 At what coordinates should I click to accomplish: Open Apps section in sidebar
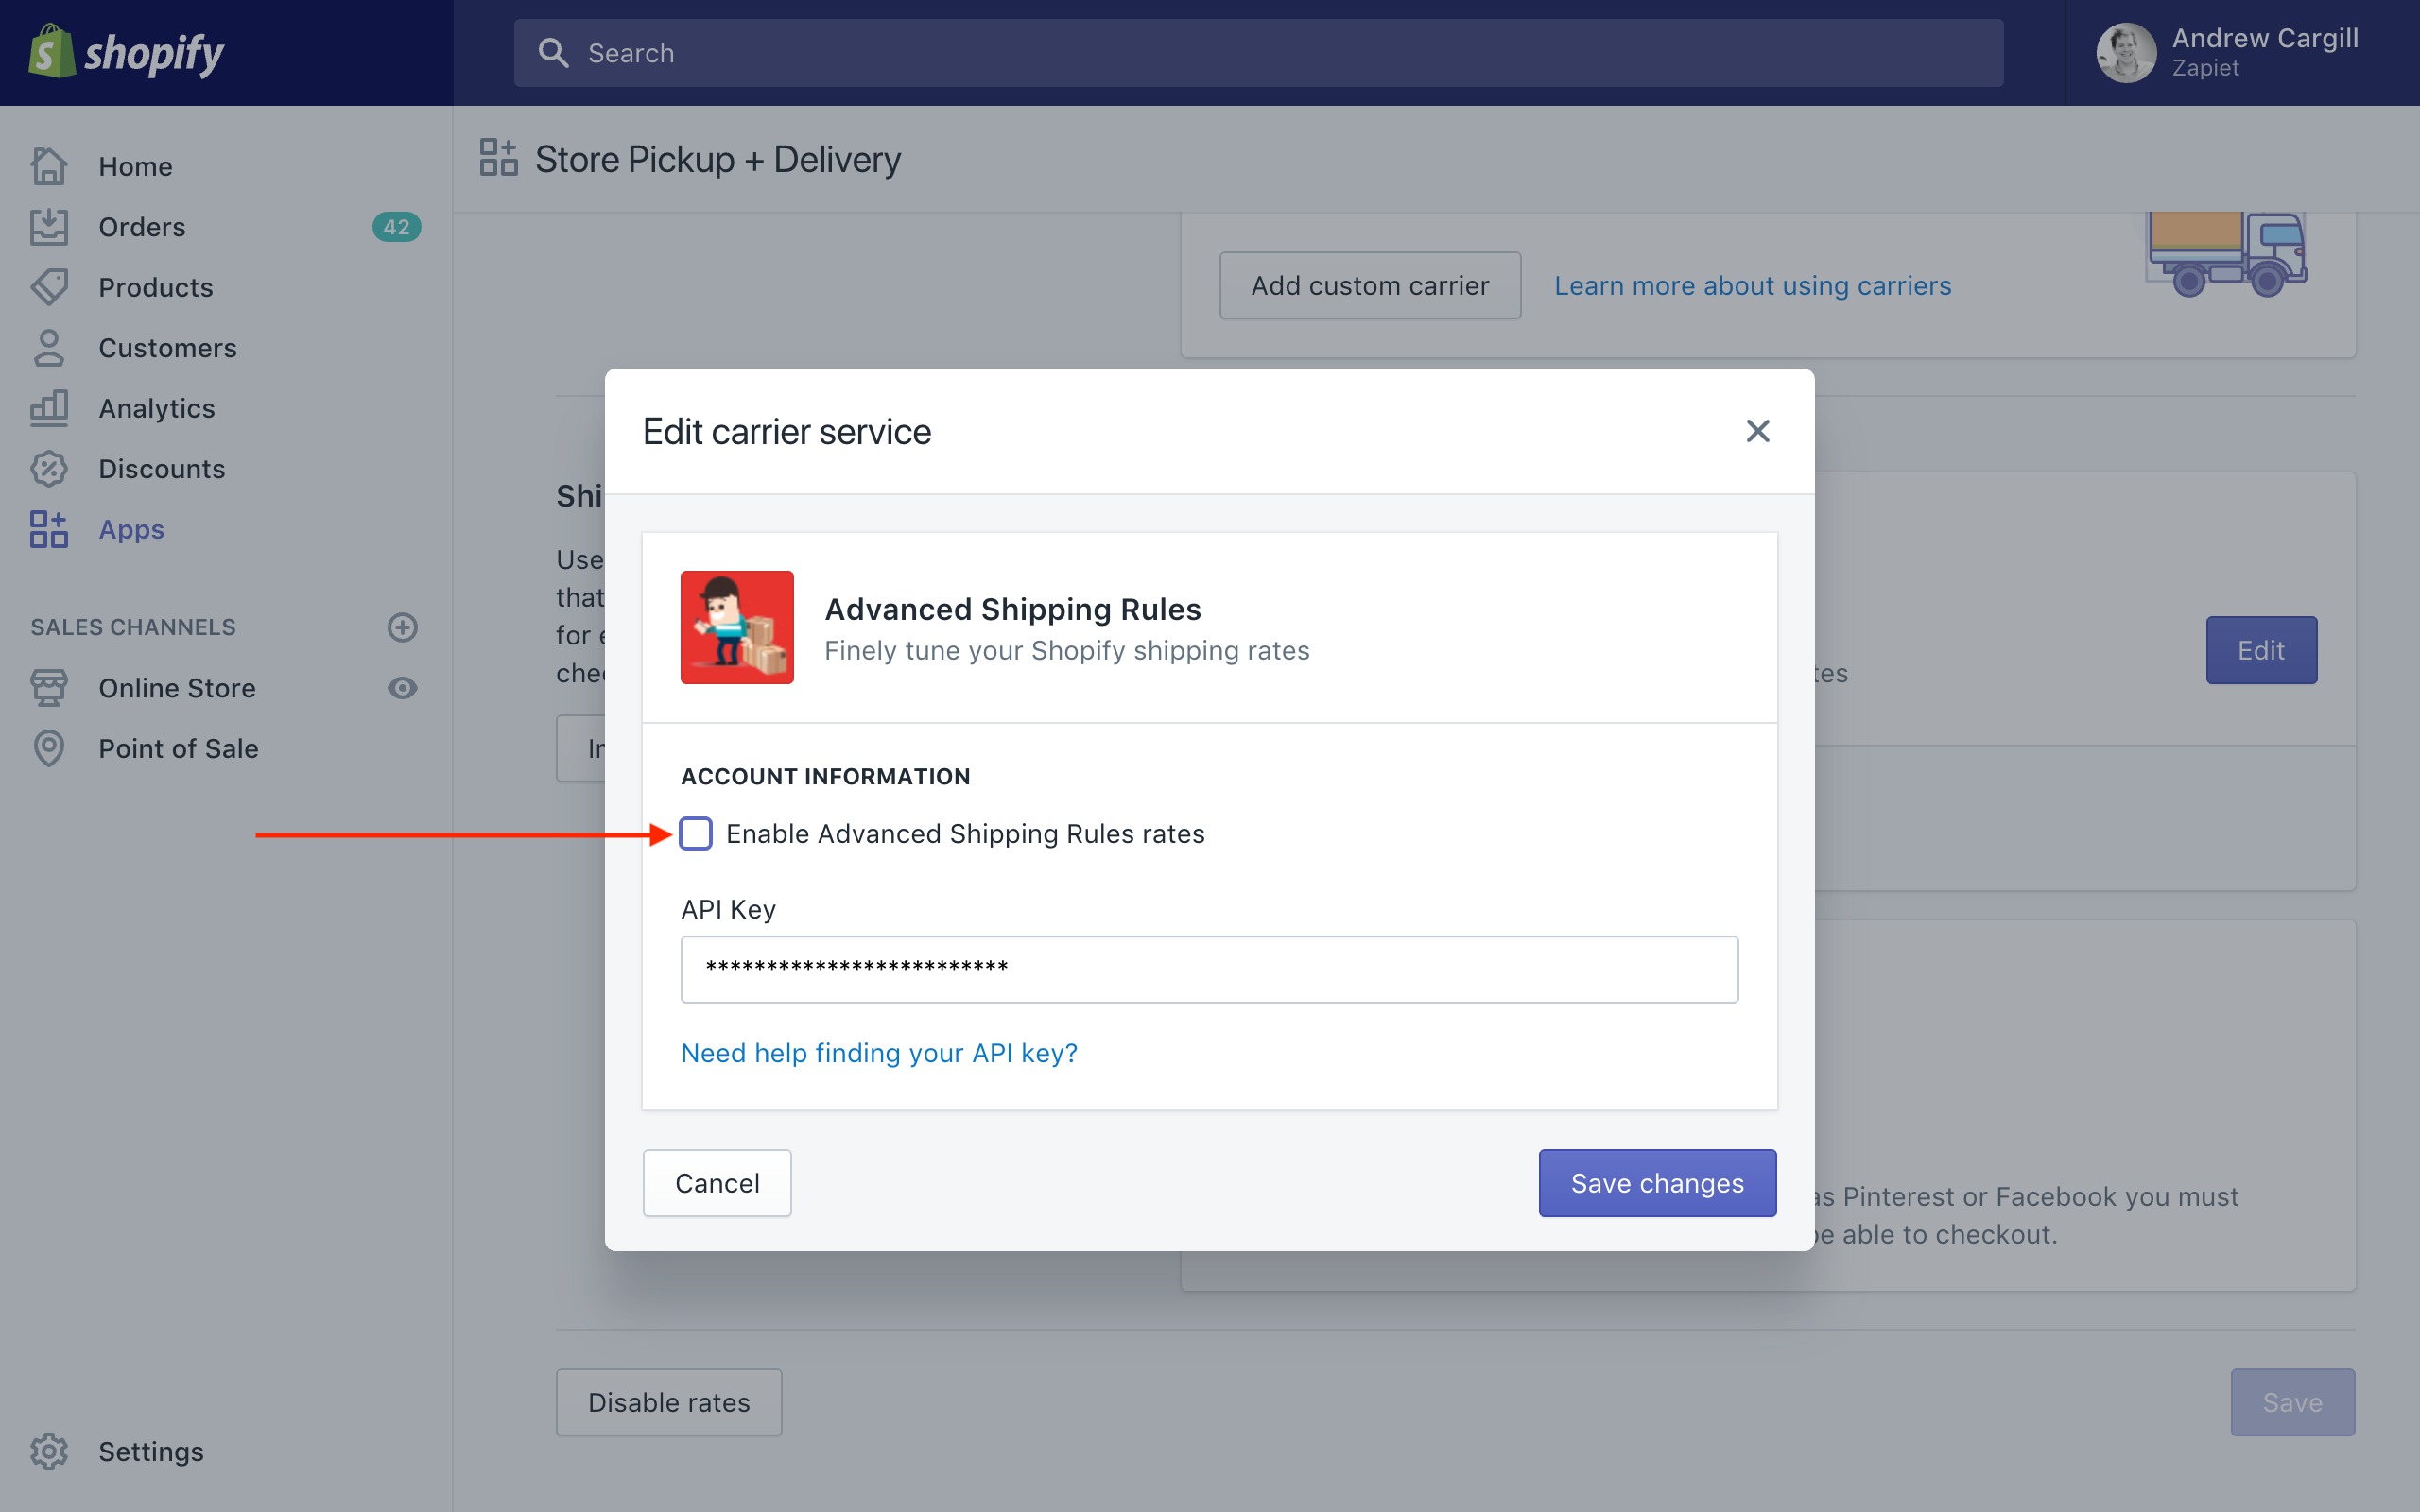point(131,529)
